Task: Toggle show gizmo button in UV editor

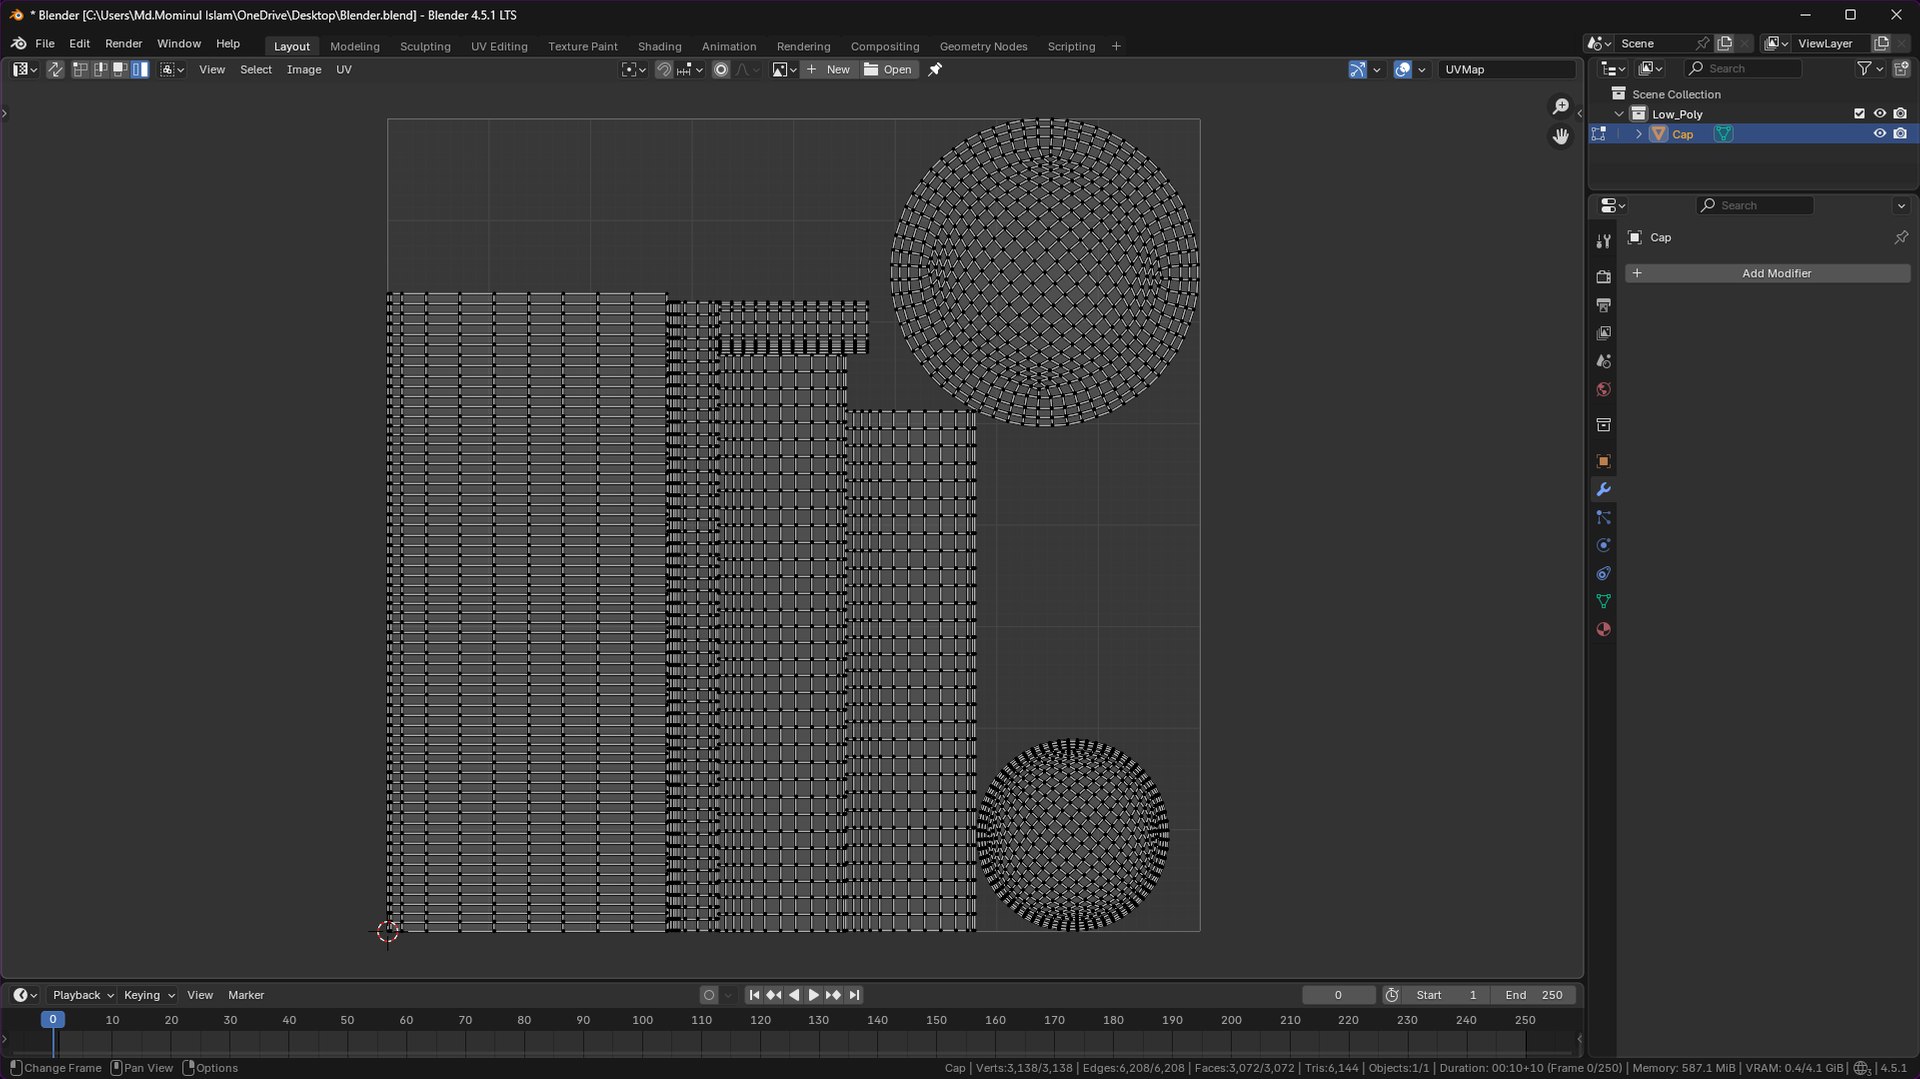Action: (x=1357, y=70)
